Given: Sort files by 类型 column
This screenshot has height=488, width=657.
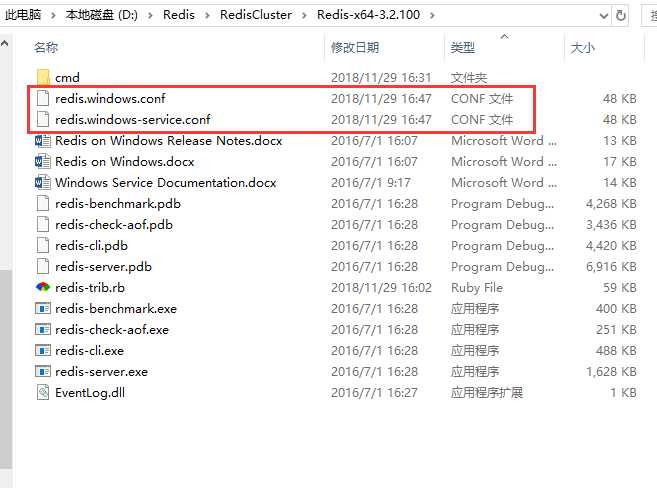Looking at the screenshot, I should pos(463,47).
